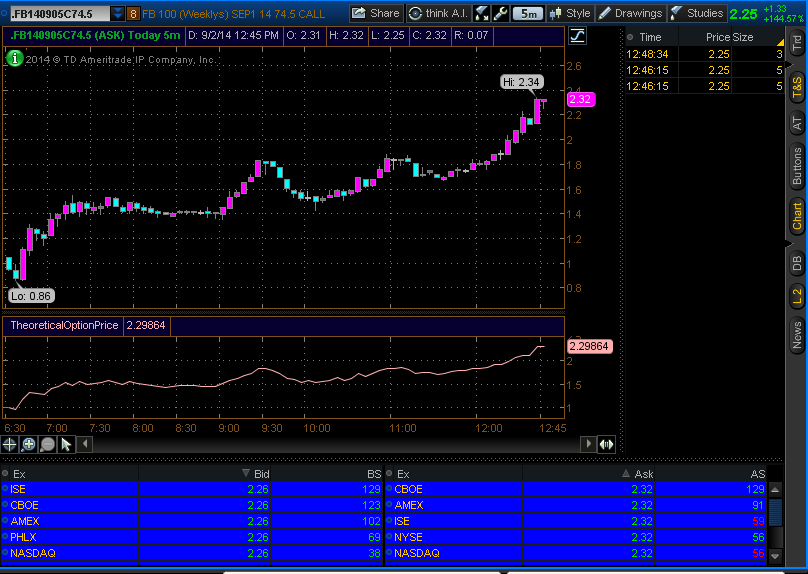Click the scroll chart left arrow
The width and height of the screenshot is (808, 574).
point(85,444)
